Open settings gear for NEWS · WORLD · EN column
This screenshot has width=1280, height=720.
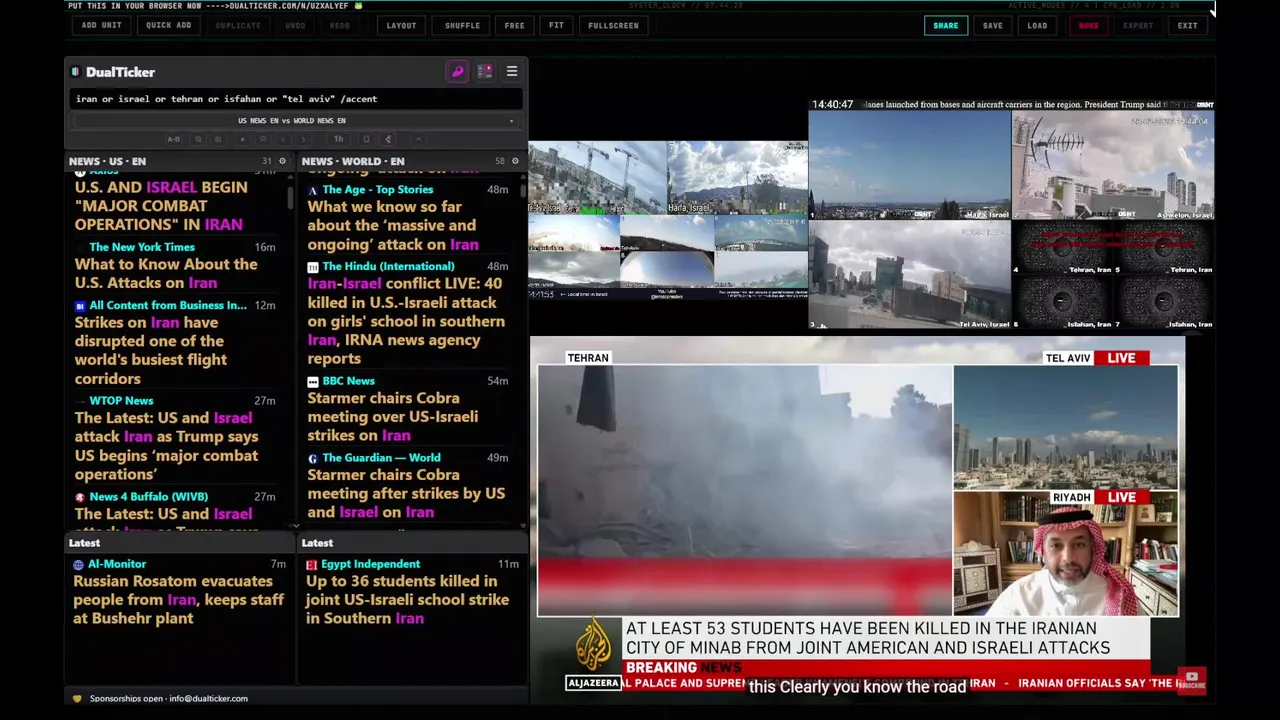point(515,161)
